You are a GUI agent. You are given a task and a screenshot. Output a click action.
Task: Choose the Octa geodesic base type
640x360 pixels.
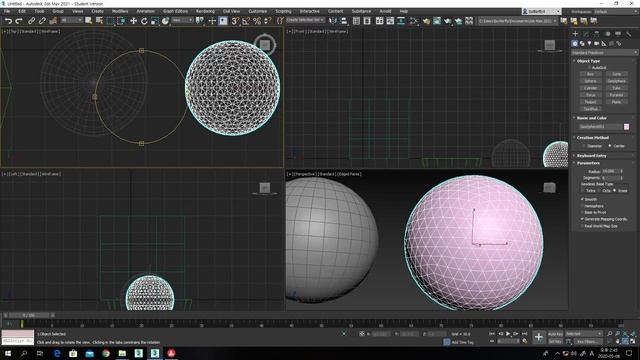pos(604,191)
